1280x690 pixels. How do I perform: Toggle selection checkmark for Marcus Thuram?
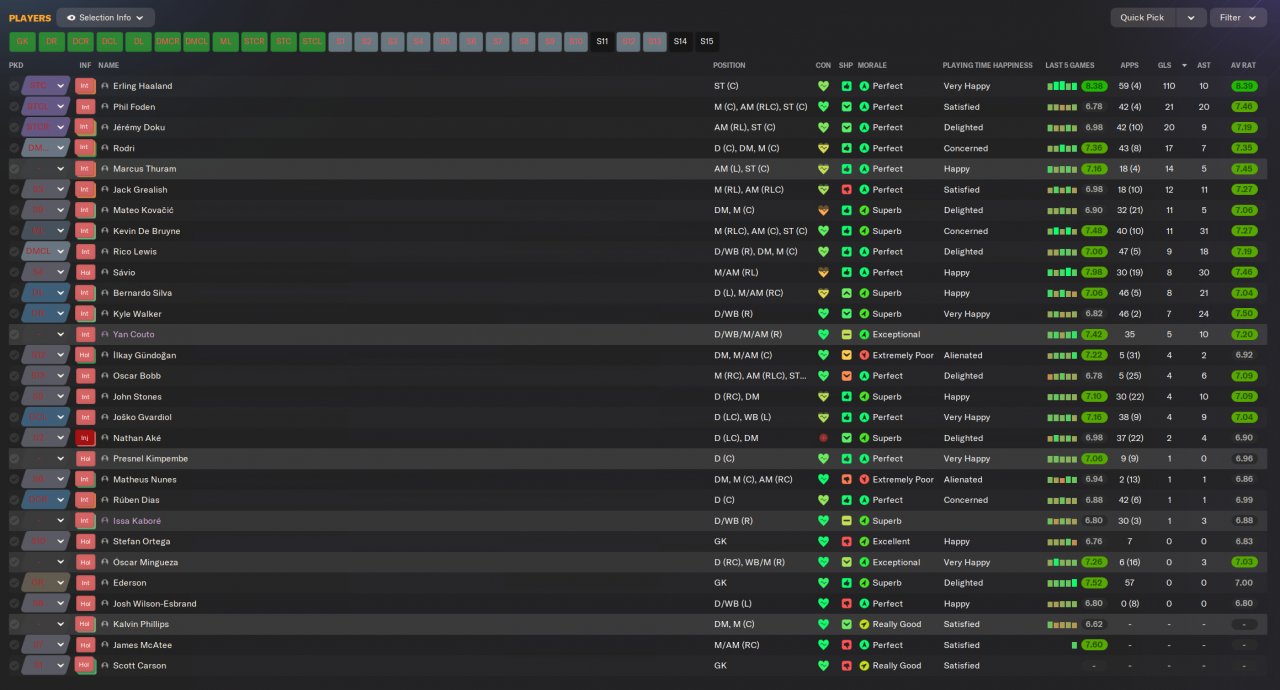14,169
